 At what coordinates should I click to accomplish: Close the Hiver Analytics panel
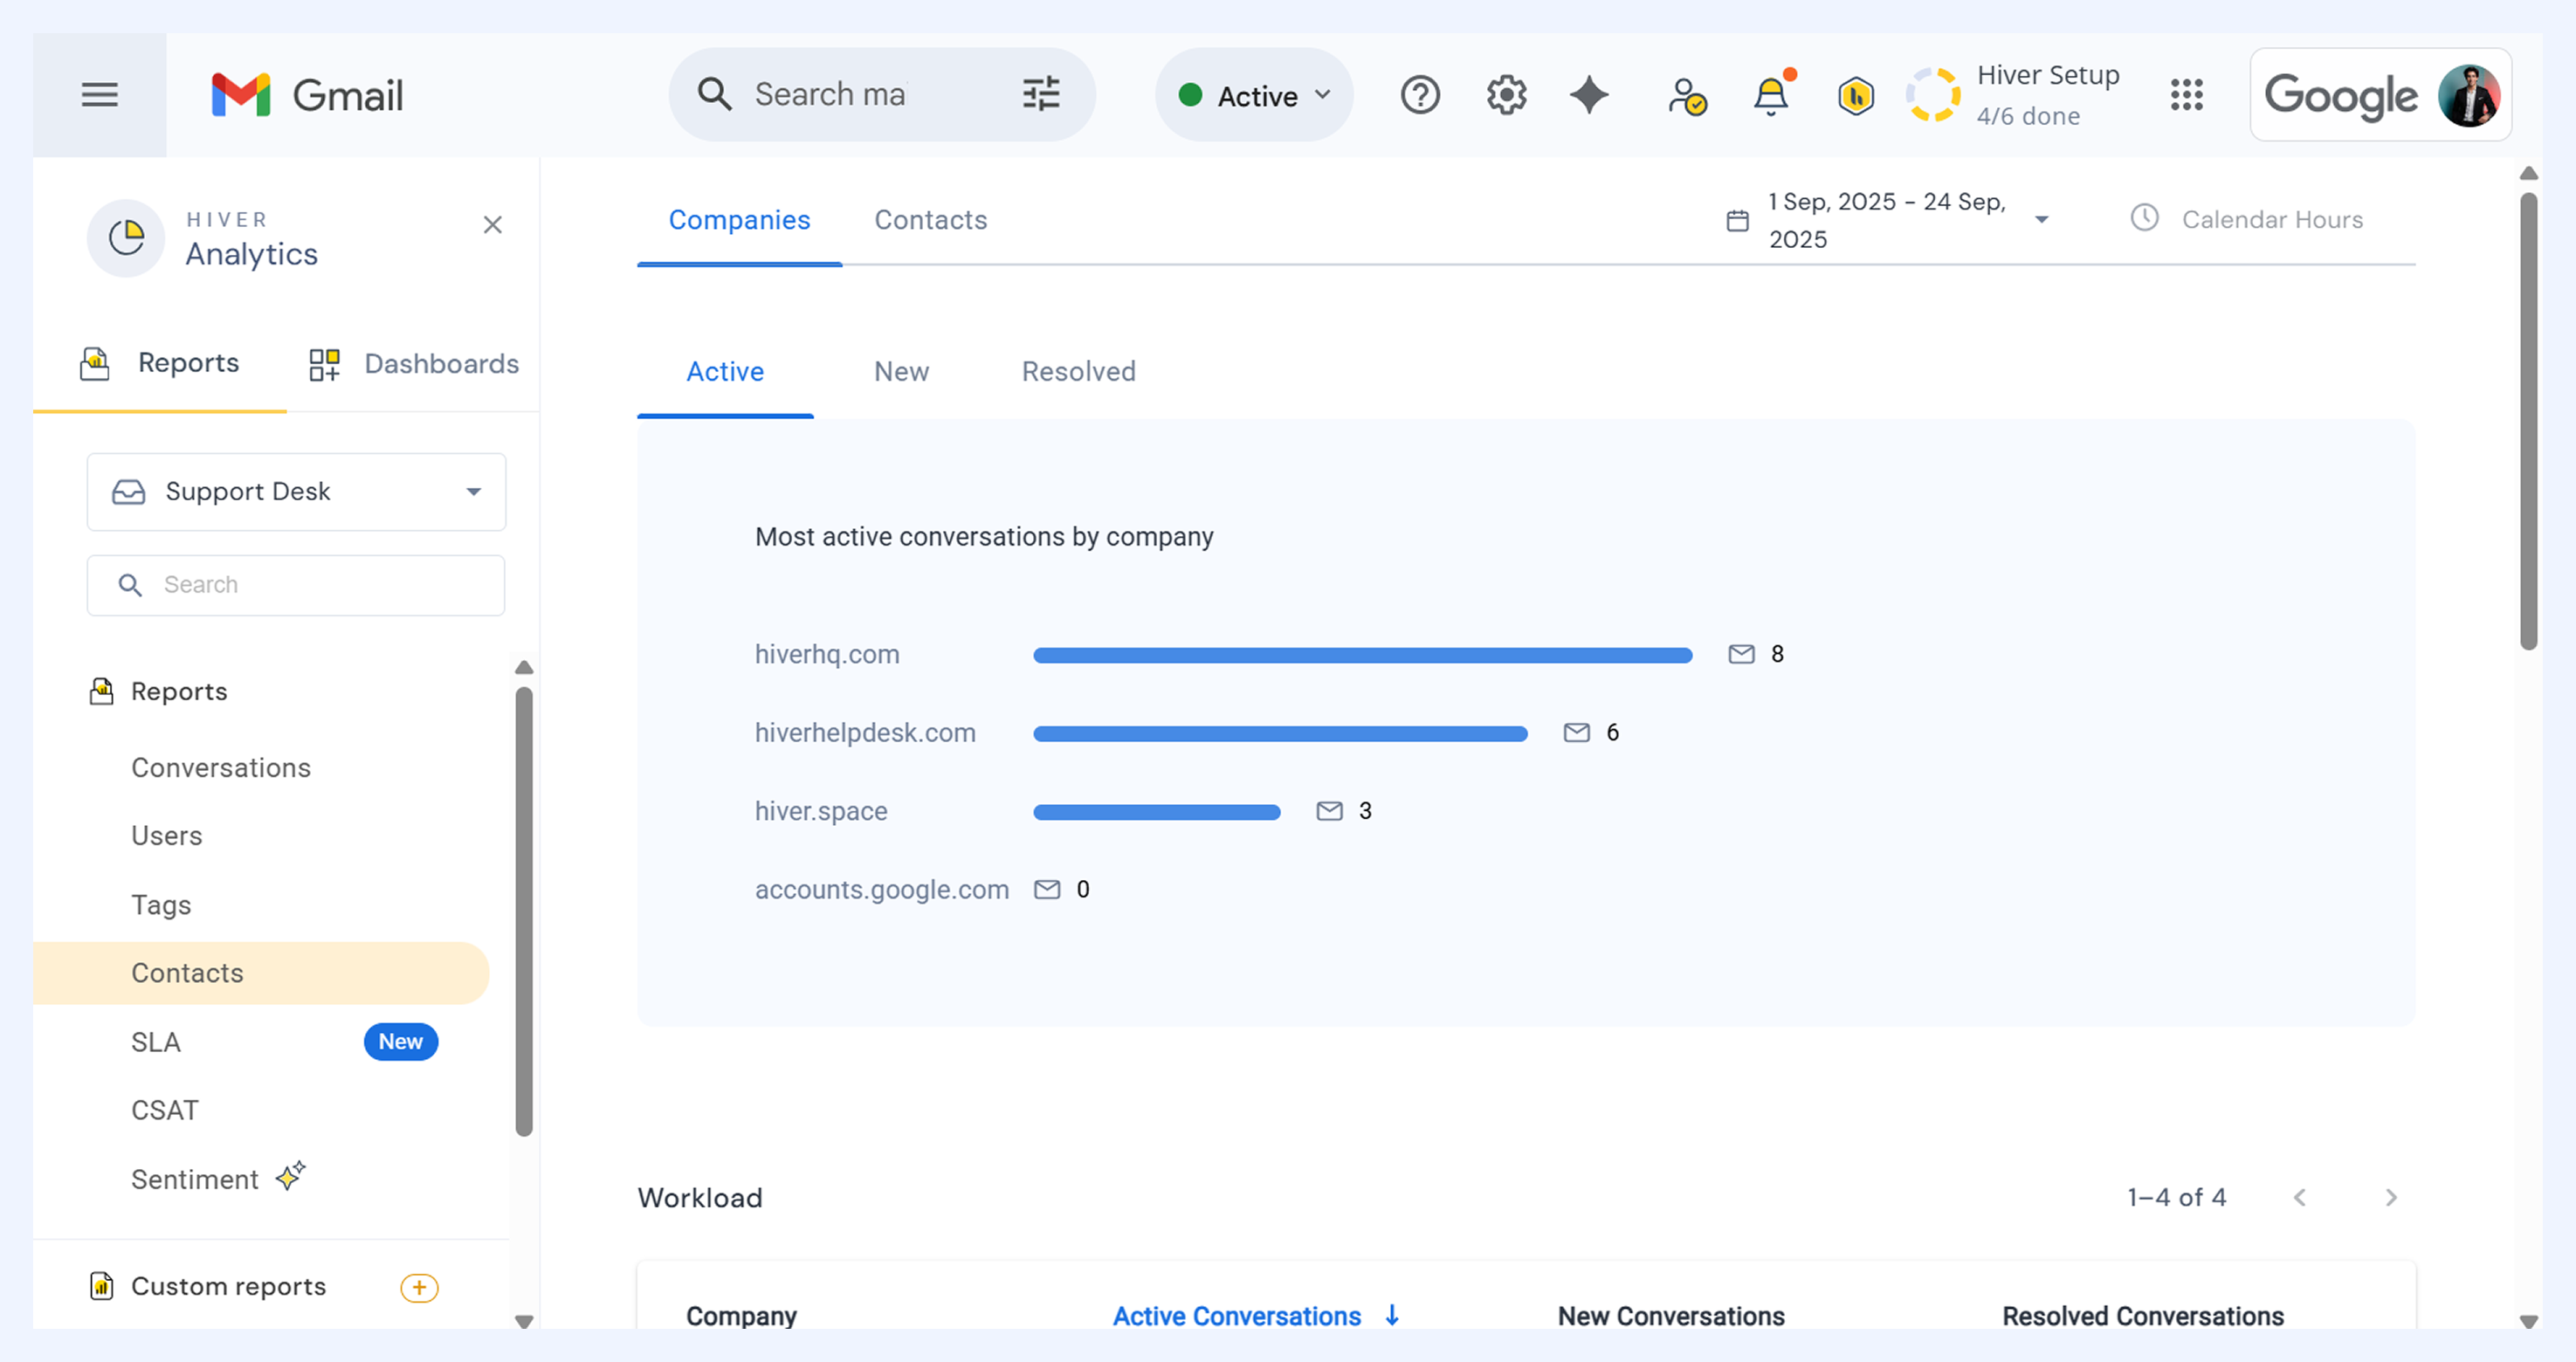(x=492, y=225)
